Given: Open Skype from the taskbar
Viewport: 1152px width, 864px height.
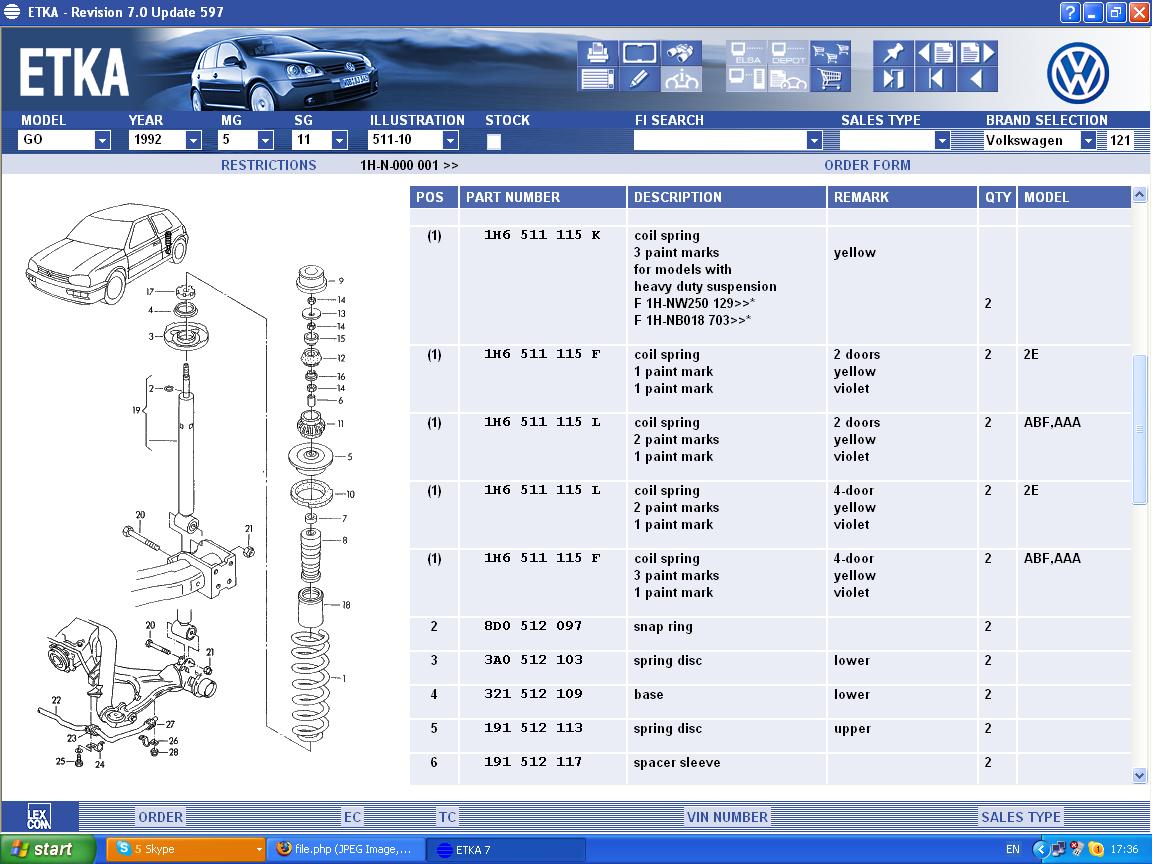Looking at the screenshot, I should 185,849.
